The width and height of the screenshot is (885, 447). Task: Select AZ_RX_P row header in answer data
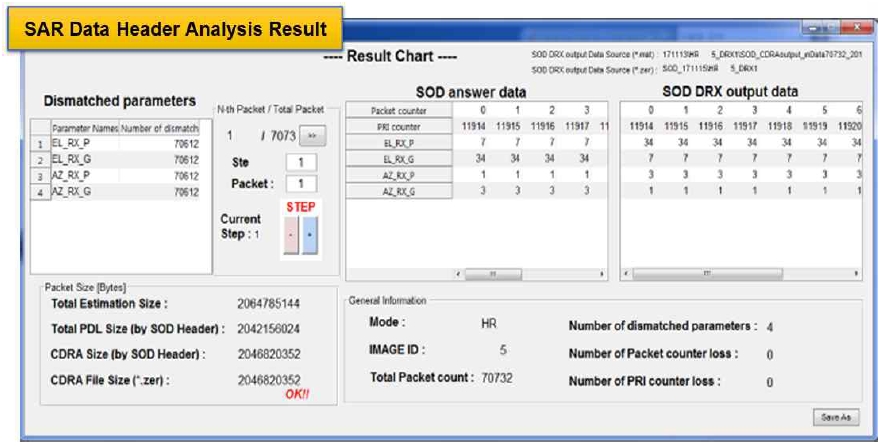pos(390,173)
